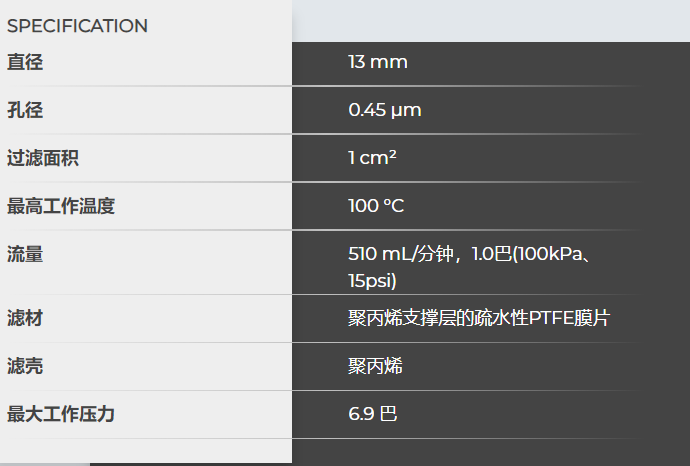Select the 流量 row label
Viewport: 690px width, 466px height.
point(25,254)
